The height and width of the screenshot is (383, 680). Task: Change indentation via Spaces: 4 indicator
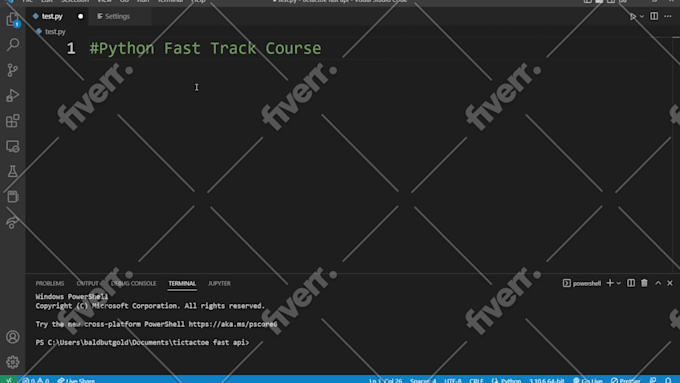[x=423, y=380]
